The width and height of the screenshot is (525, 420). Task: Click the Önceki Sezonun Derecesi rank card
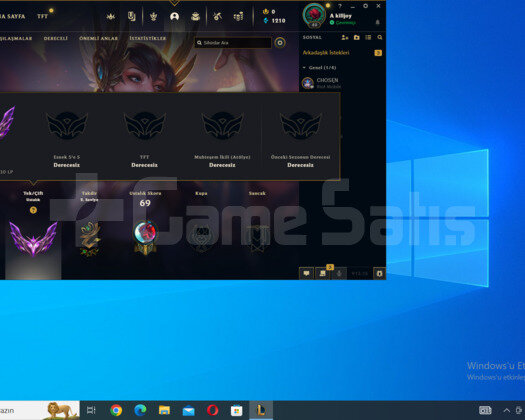click(300, 139)
